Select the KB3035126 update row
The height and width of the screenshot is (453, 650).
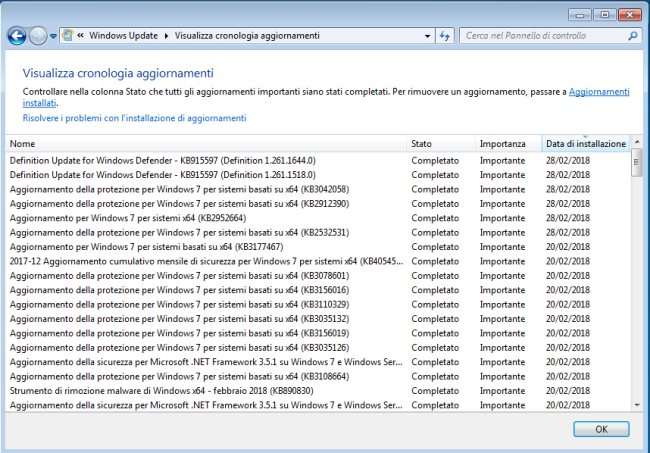(x=317, y=348)
